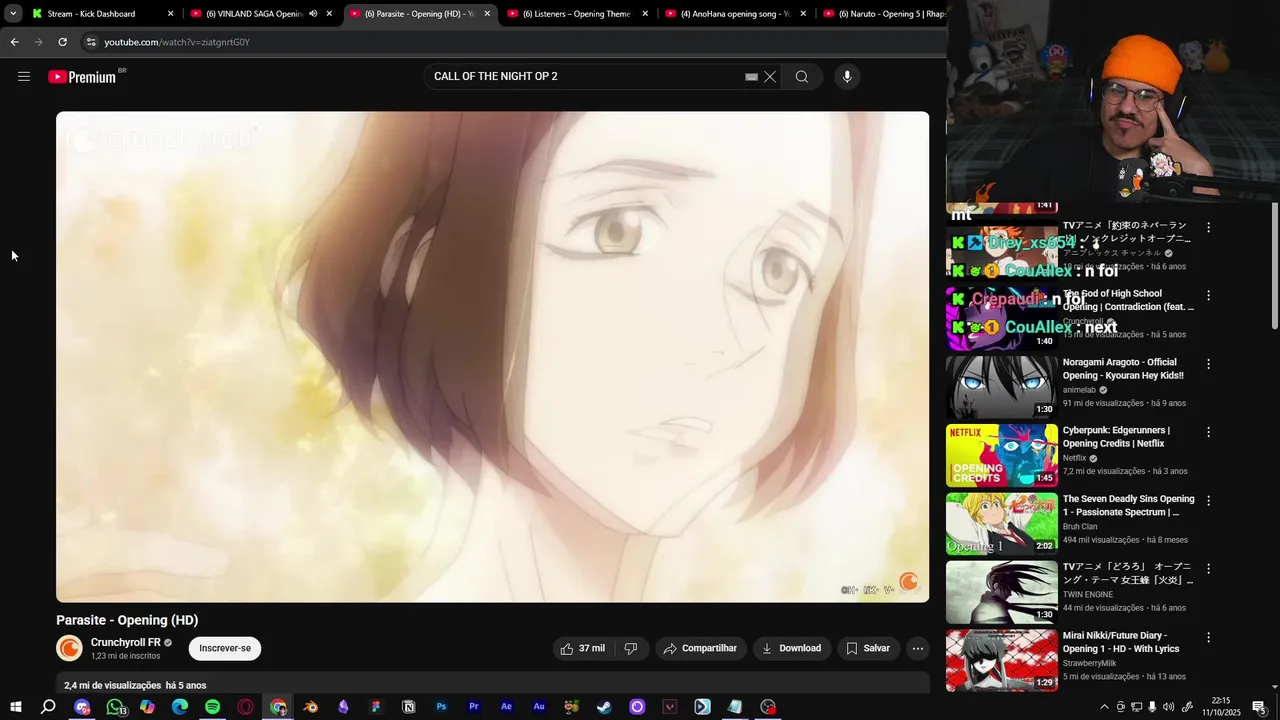Reload the current YouTube page
This screenshot has height=720, width=1280.
[62, 42]
